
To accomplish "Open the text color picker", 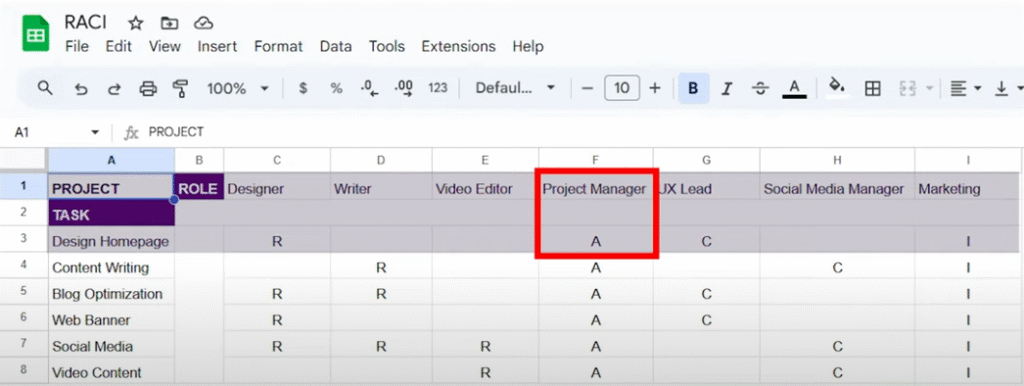I will [x=793, y=88].
